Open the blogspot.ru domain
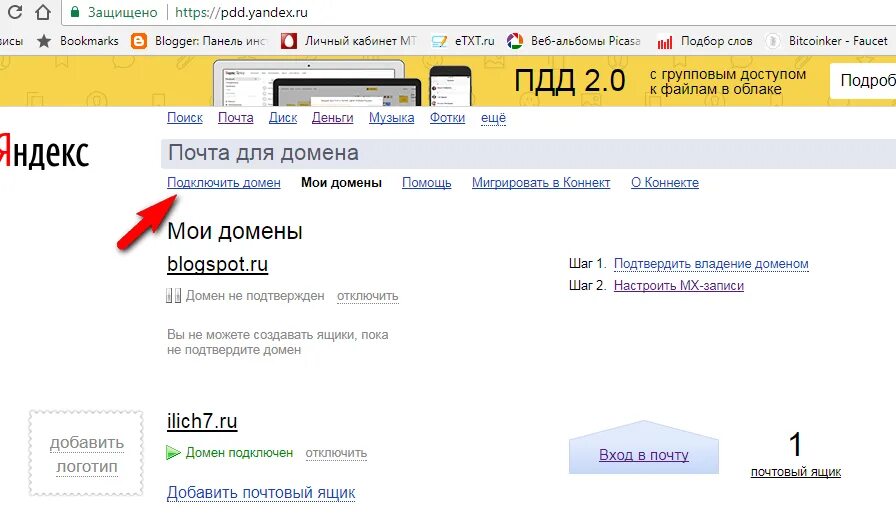This screenshot has height=526, width=896. (x=217, y=264)
